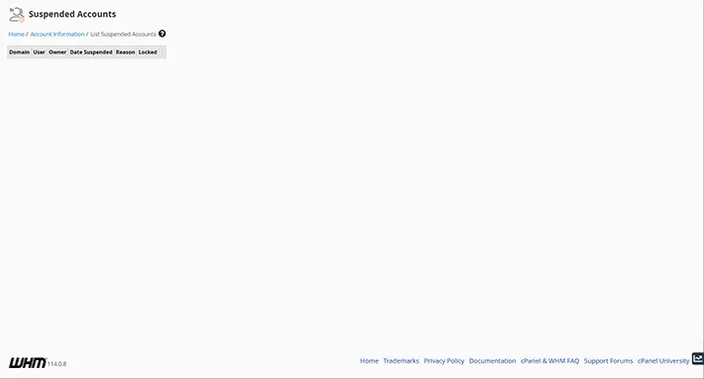Click the version number 114.0.8 text
The height and width of the screenshot is (379, 704).
click(57, 364)
